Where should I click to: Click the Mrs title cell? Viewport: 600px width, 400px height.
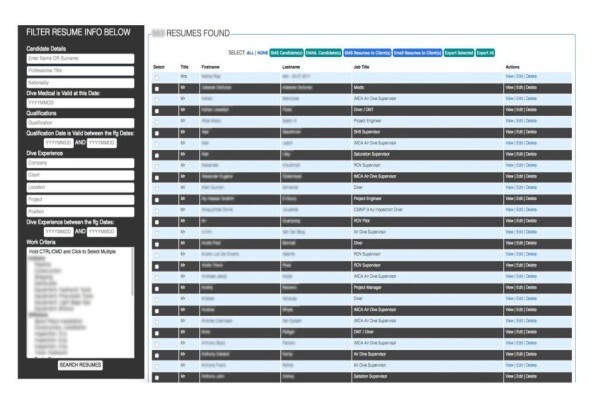(184, 77)
